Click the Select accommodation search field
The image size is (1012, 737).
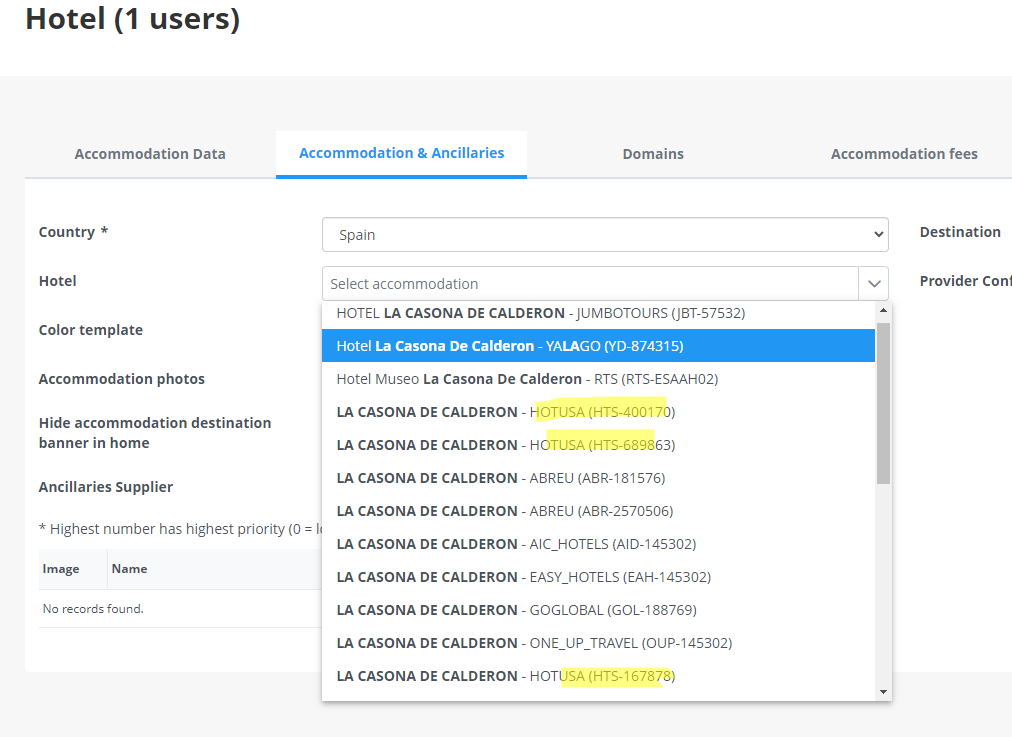pyautogui.click(x=590, y=284)
